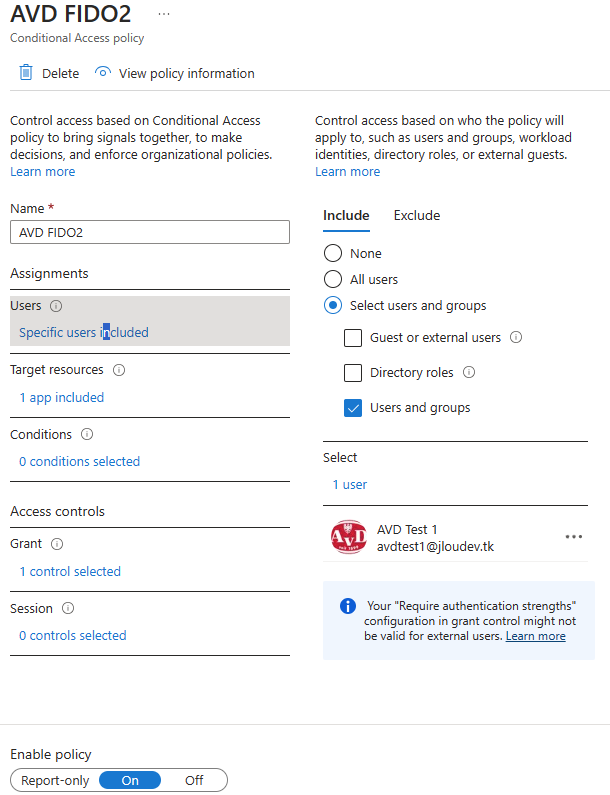The height and width of the screenshot is (795, 610).
Task: Check the Guest or external users checkbox
Action: tap(353, 338)
